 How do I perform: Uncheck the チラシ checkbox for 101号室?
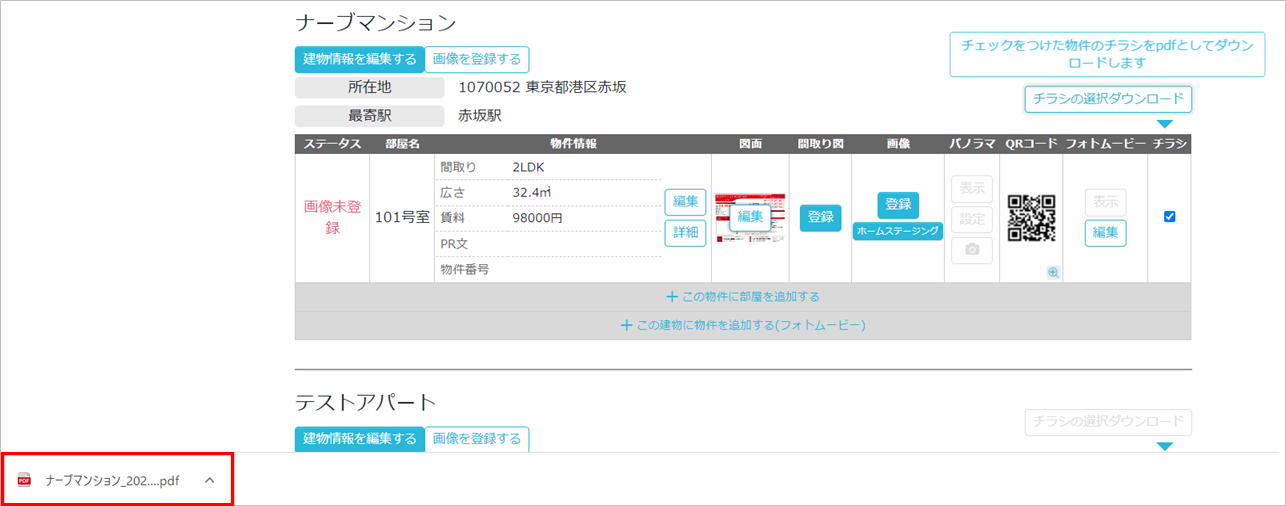click(x=1170, y=217)
